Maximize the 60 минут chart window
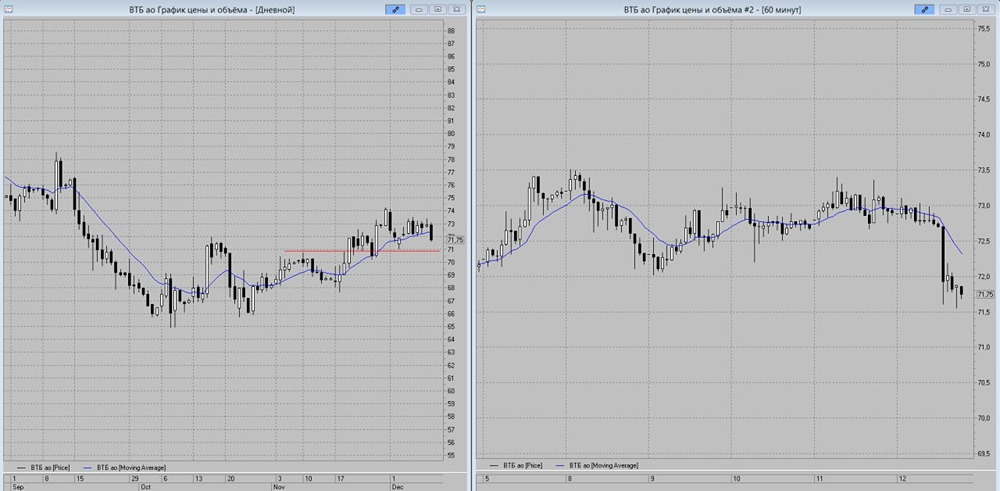1000x491 pixels. point(967,10)
